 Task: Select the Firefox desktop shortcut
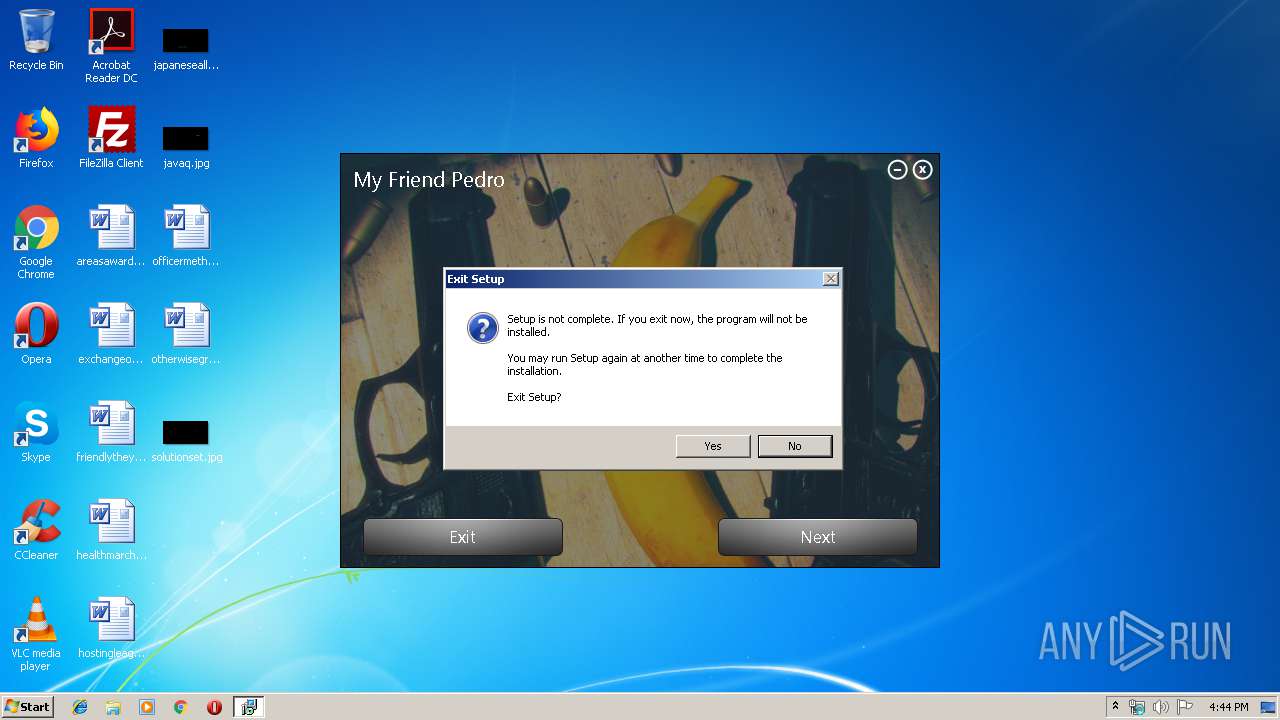coord(36,138)
